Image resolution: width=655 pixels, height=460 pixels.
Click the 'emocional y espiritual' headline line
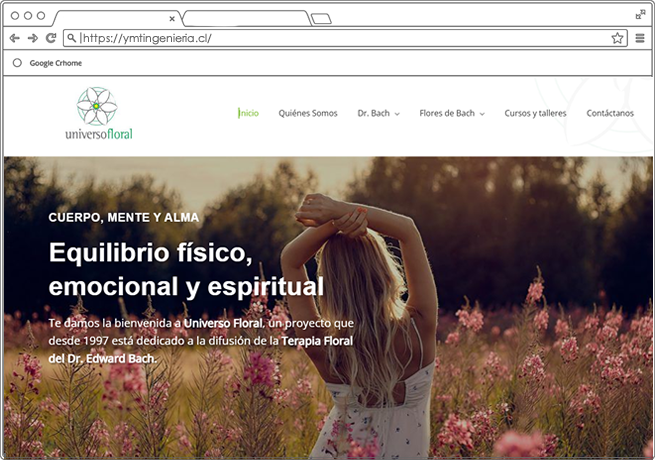[186, 287]
